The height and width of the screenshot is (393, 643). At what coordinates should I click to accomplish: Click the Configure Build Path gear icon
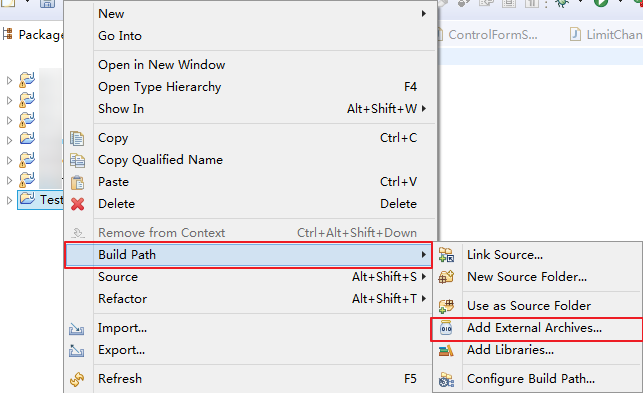pyautogui.click(x=446, y=379)
